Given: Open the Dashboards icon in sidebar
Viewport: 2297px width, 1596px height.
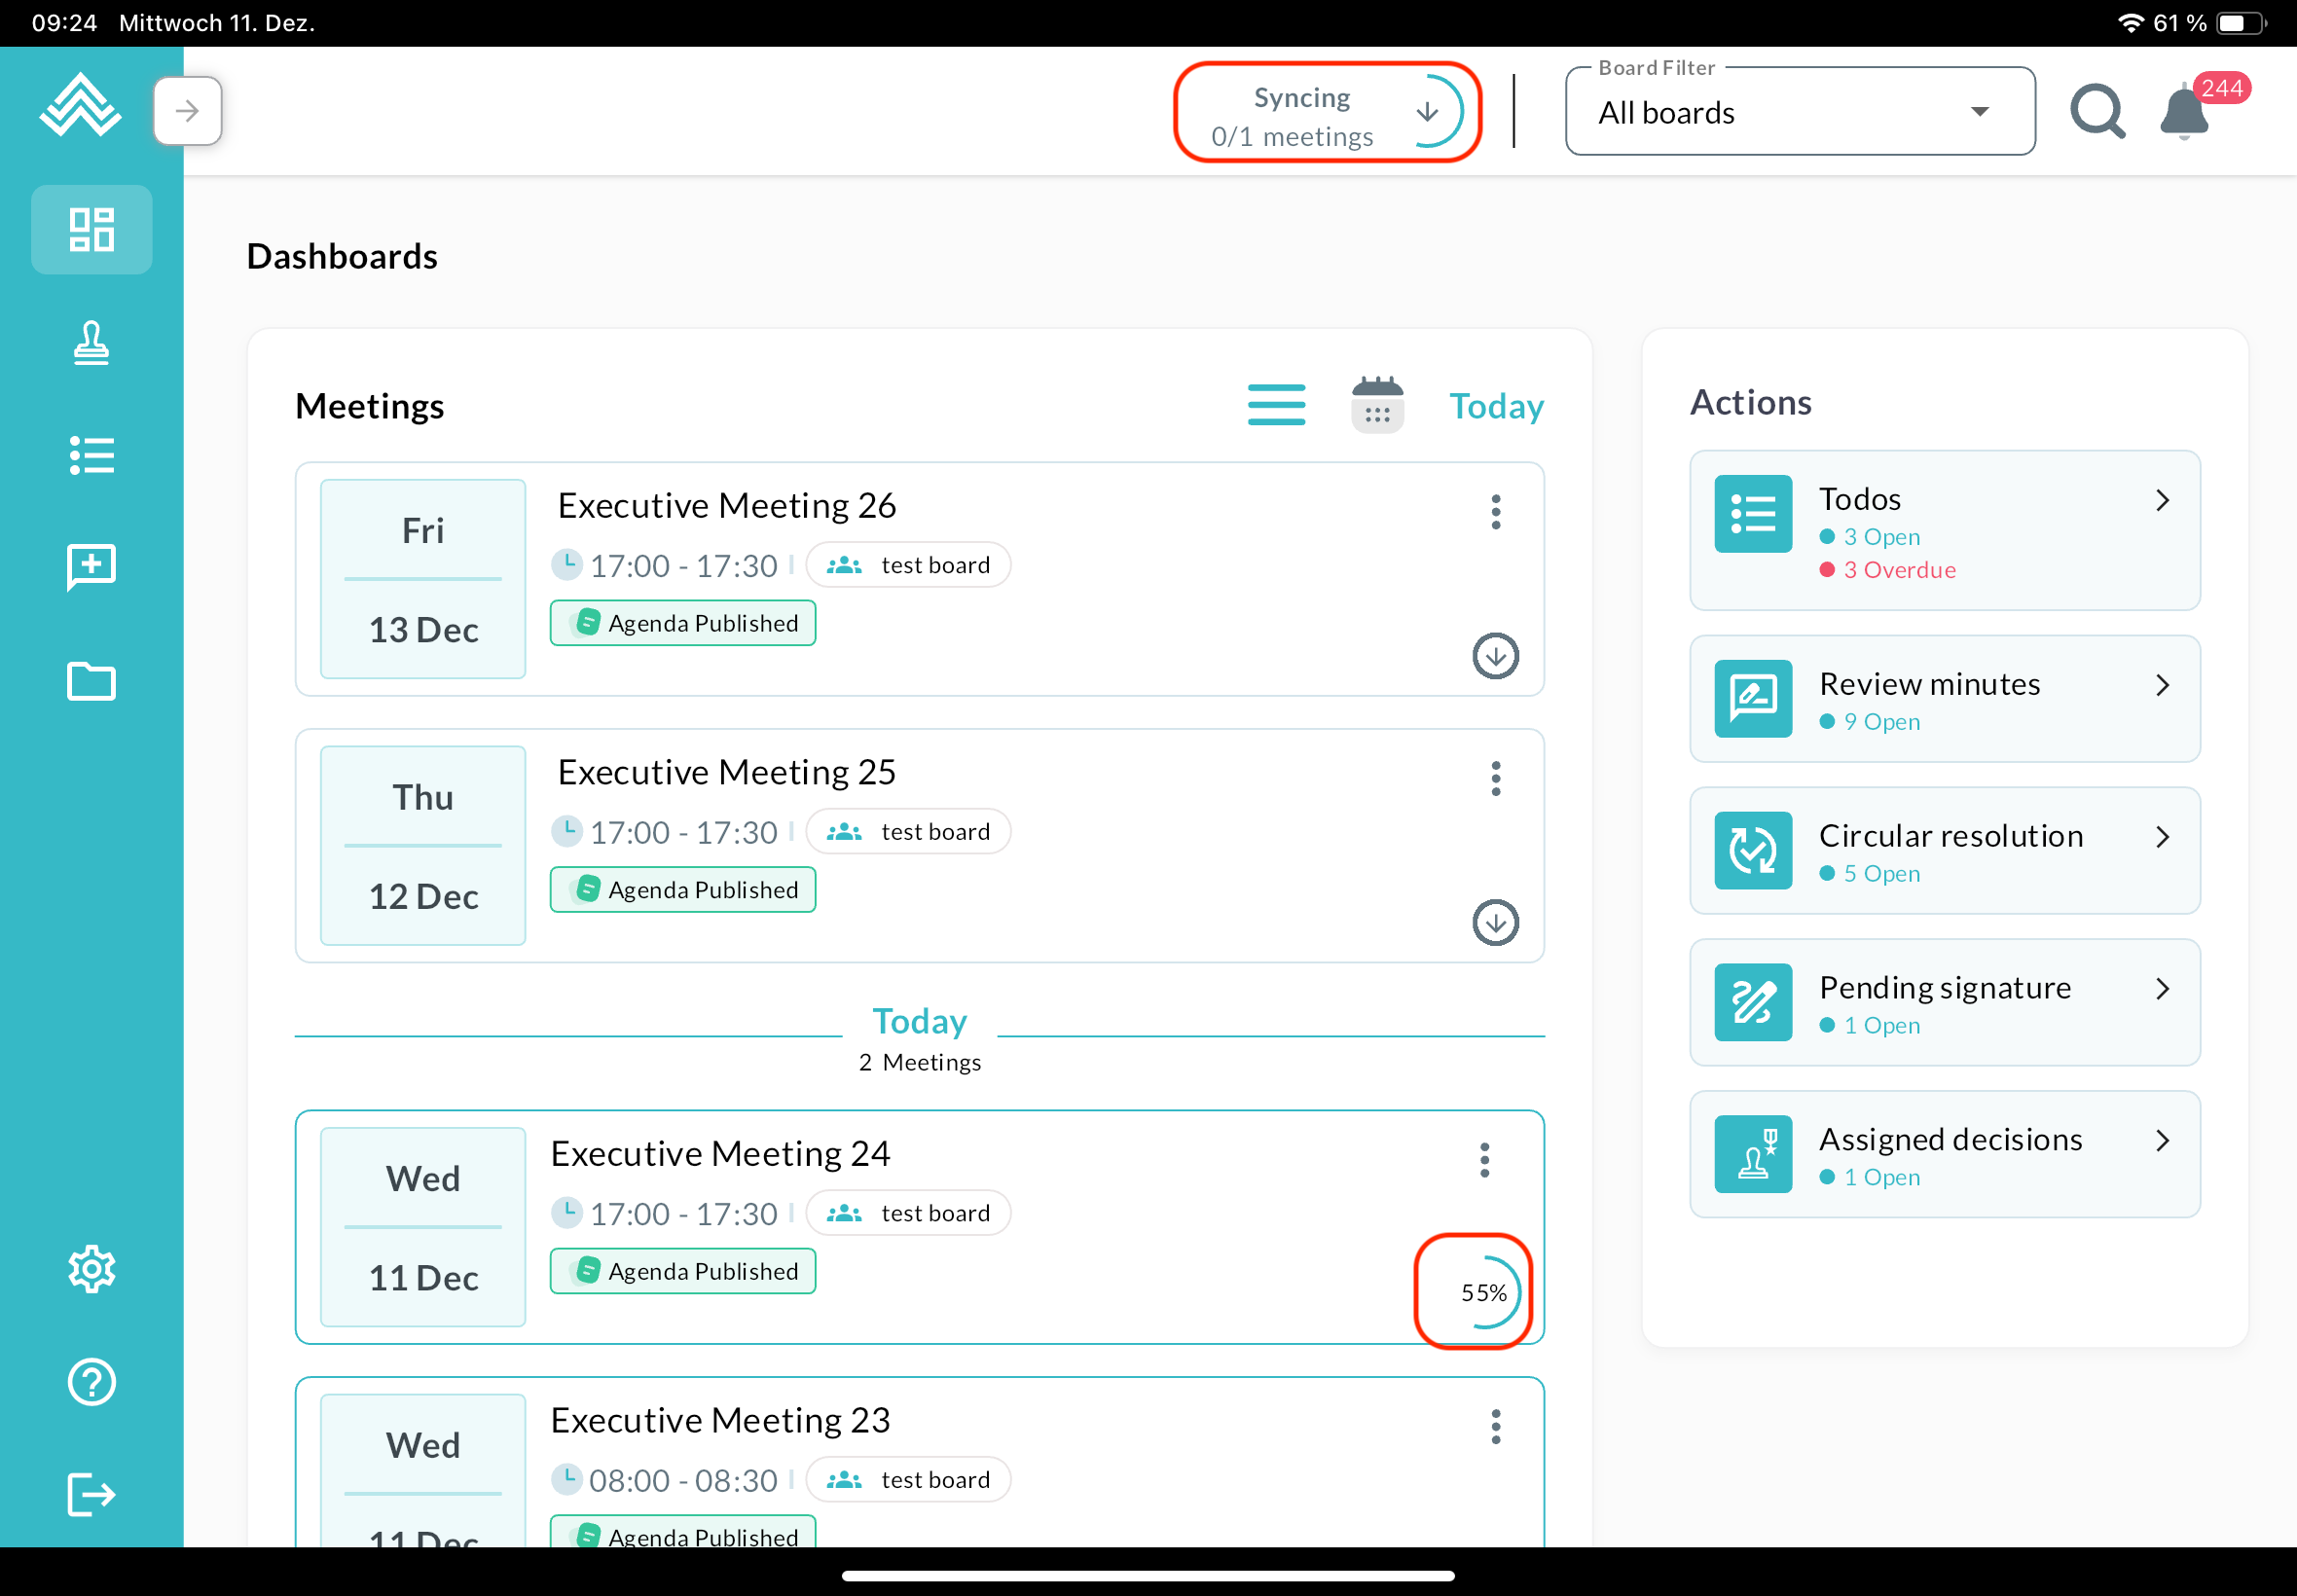Looking at the screenshot, I should point(91,229).
